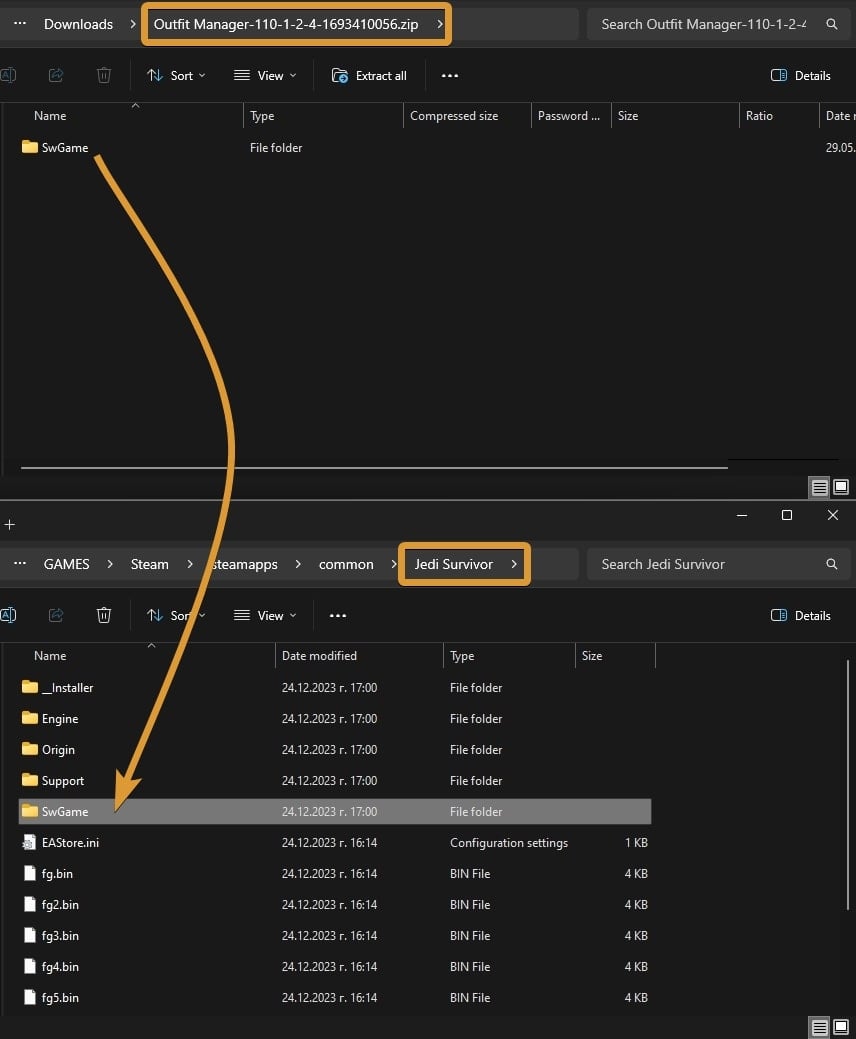The width and height of the screenshot is (856, 1039).
Task: Sort Jedi Survivor files by Date modified
Action: (319, 656)
